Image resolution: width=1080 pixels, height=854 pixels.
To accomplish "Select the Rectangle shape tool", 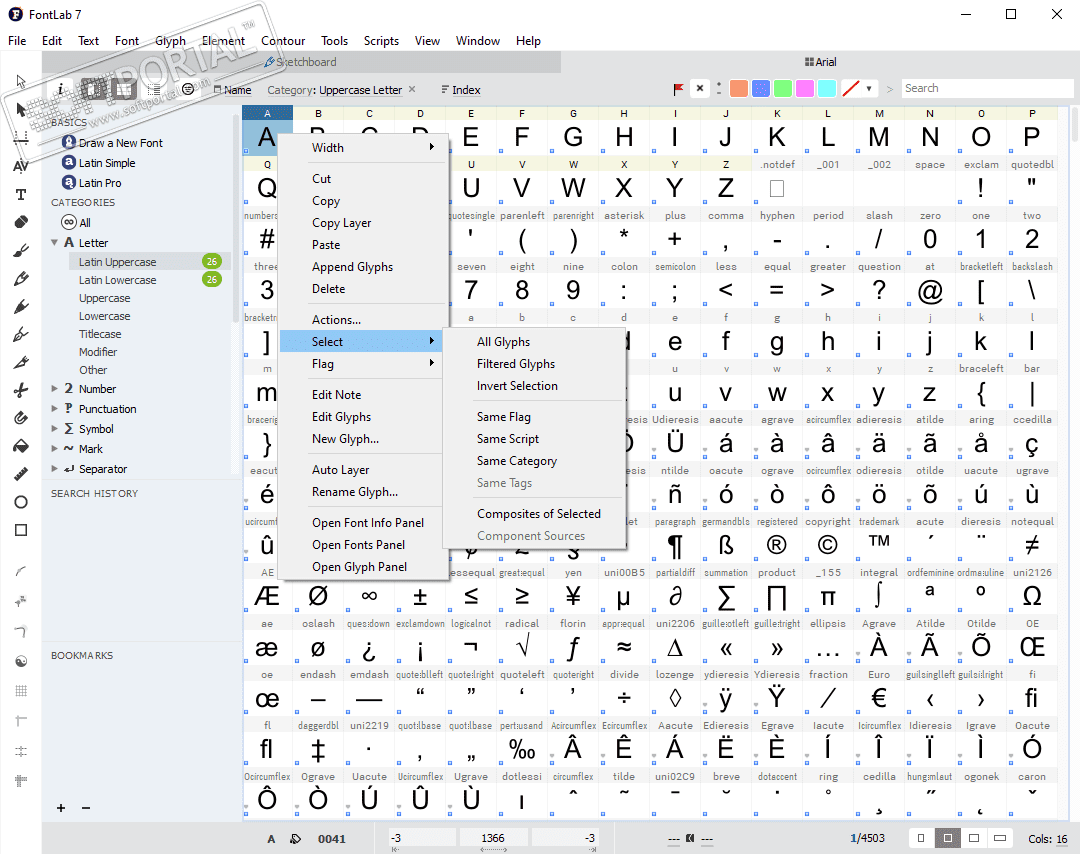I will tap(21, 530).
